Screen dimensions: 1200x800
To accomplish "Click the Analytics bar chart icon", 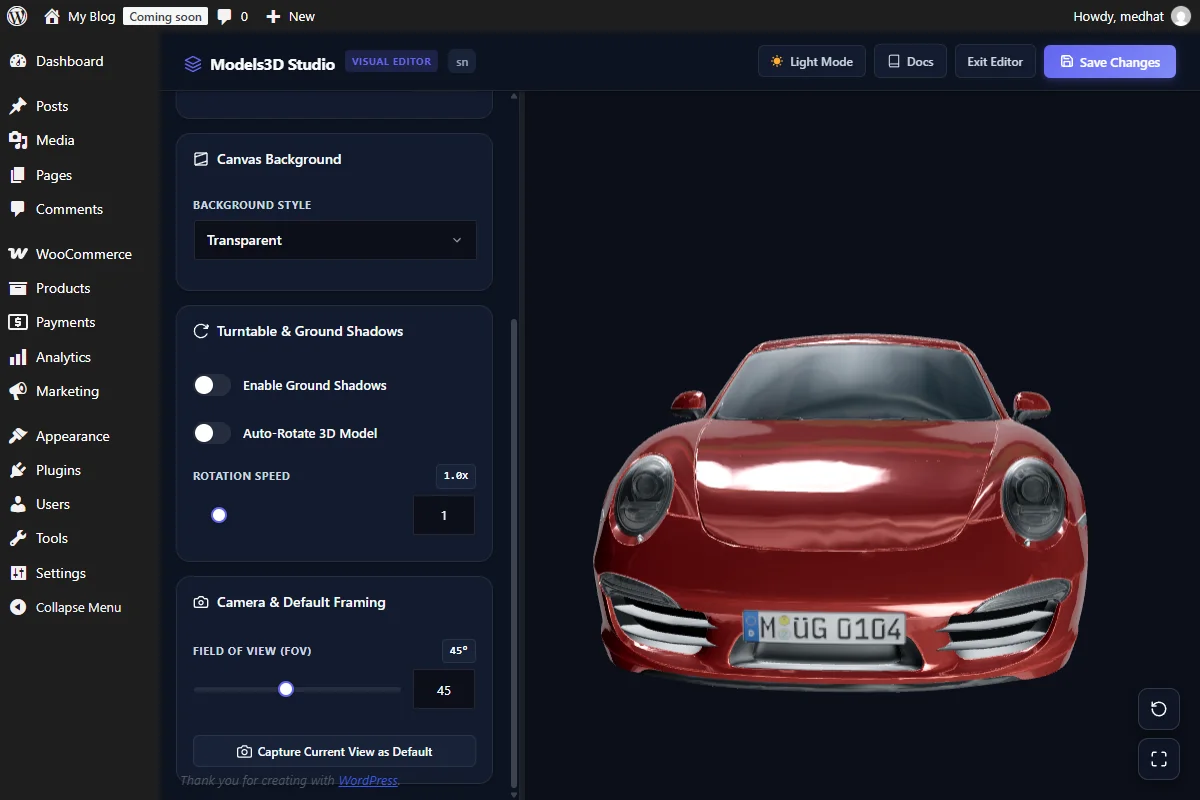I will [x=18, y=357].
